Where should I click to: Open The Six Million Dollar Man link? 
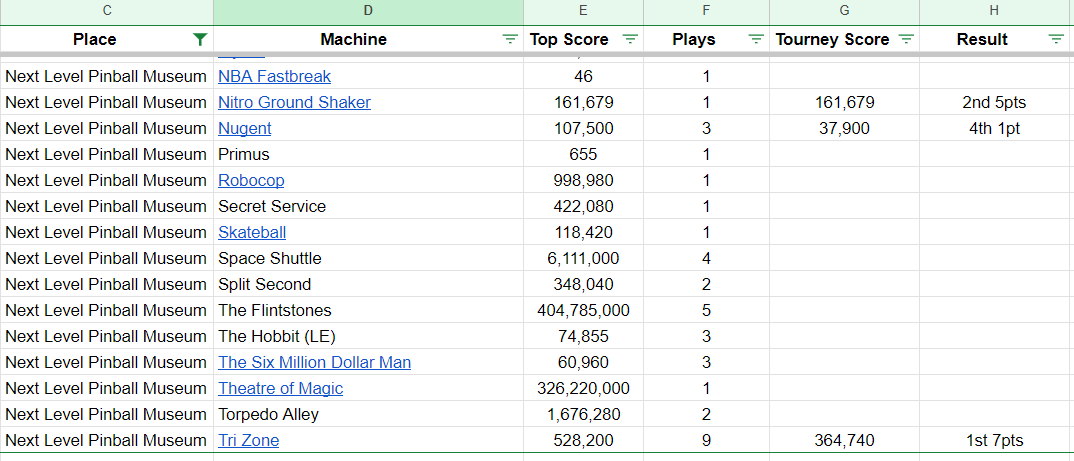pyautogui.click(x=314, y=362)
